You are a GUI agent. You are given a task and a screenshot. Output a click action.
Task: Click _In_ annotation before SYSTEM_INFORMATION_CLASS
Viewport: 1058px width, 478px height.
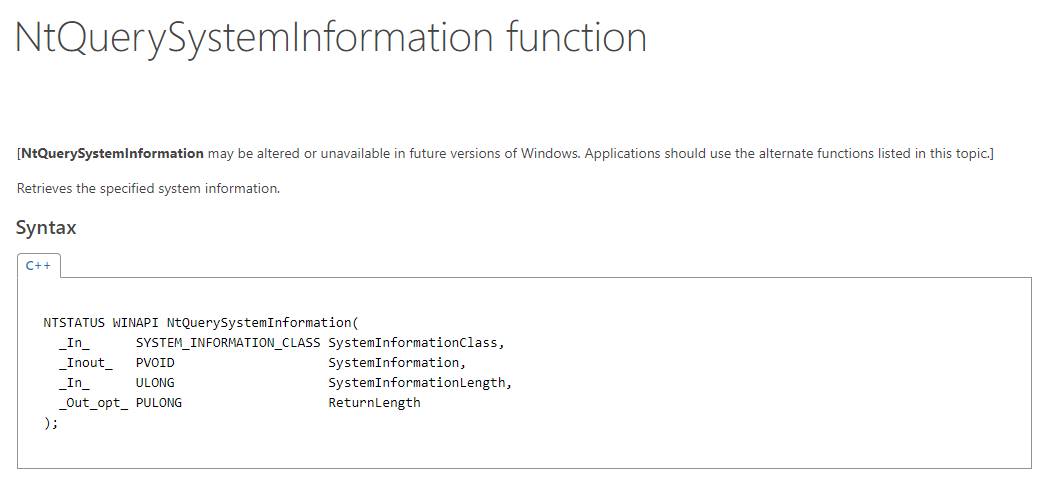point(74,343)
